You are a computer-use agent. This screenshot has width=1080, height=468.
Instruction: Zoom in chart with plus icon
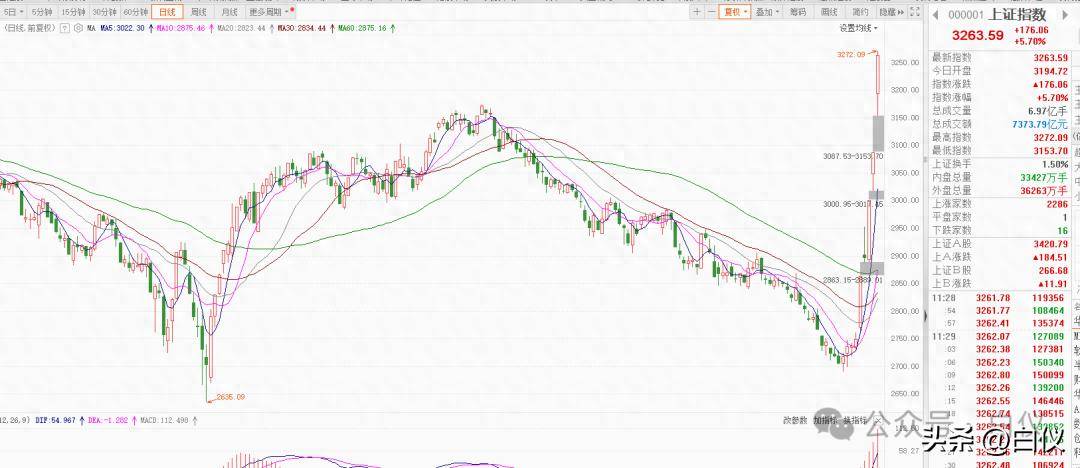pyautogui.click(x=698, y=12)
